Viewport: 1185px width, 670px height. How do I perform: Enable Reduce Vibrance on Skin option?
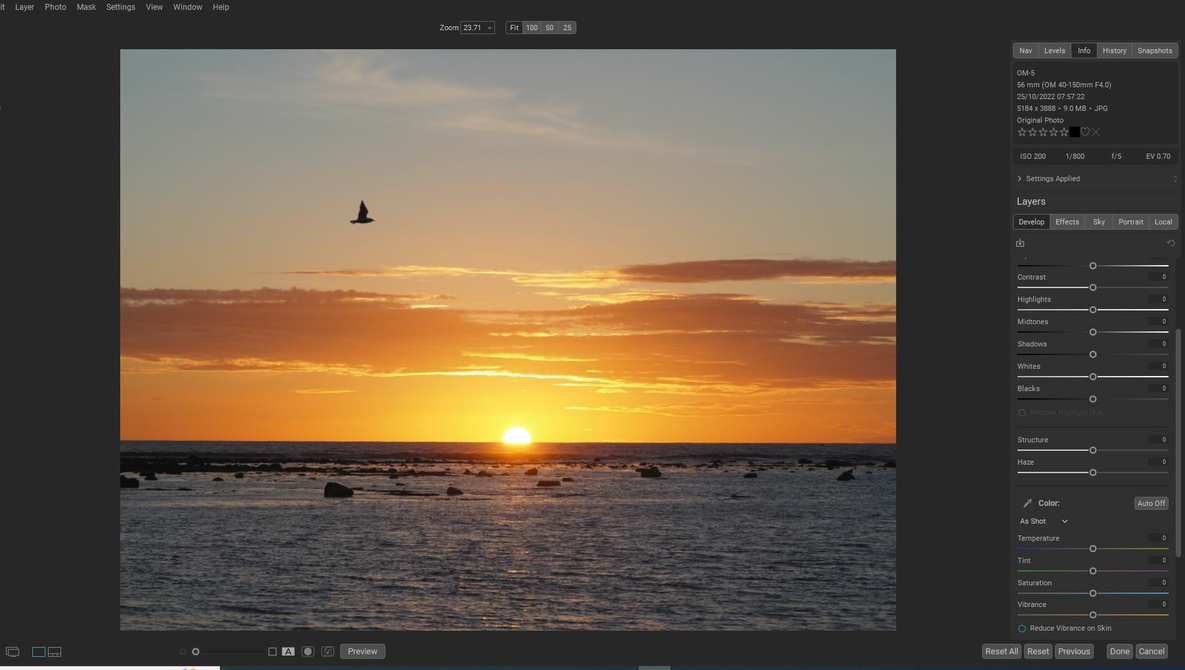(x=1022, y=628)
